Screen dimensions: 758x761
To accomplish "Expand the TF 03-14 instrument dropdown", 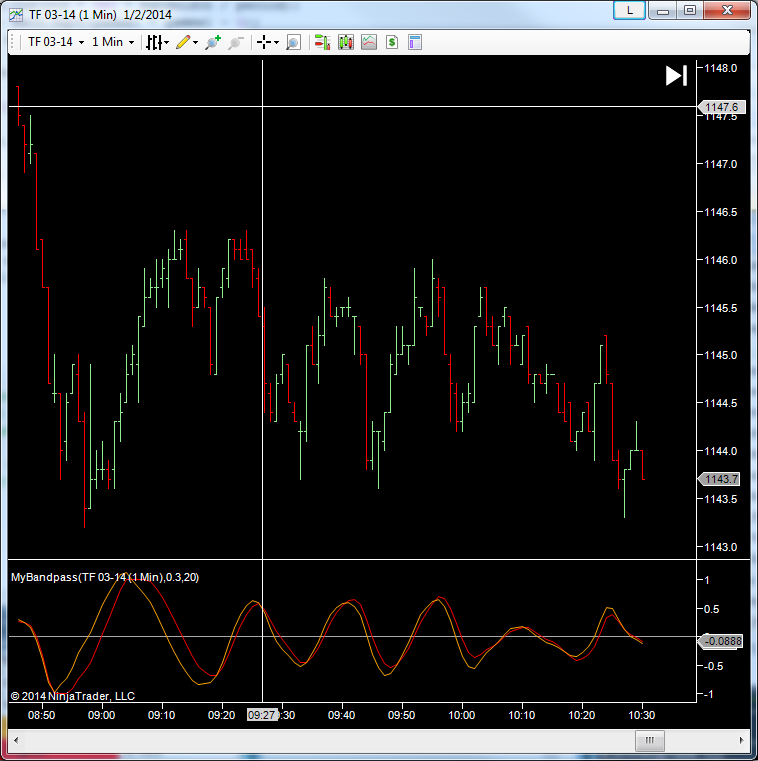I will pos(81,43).
